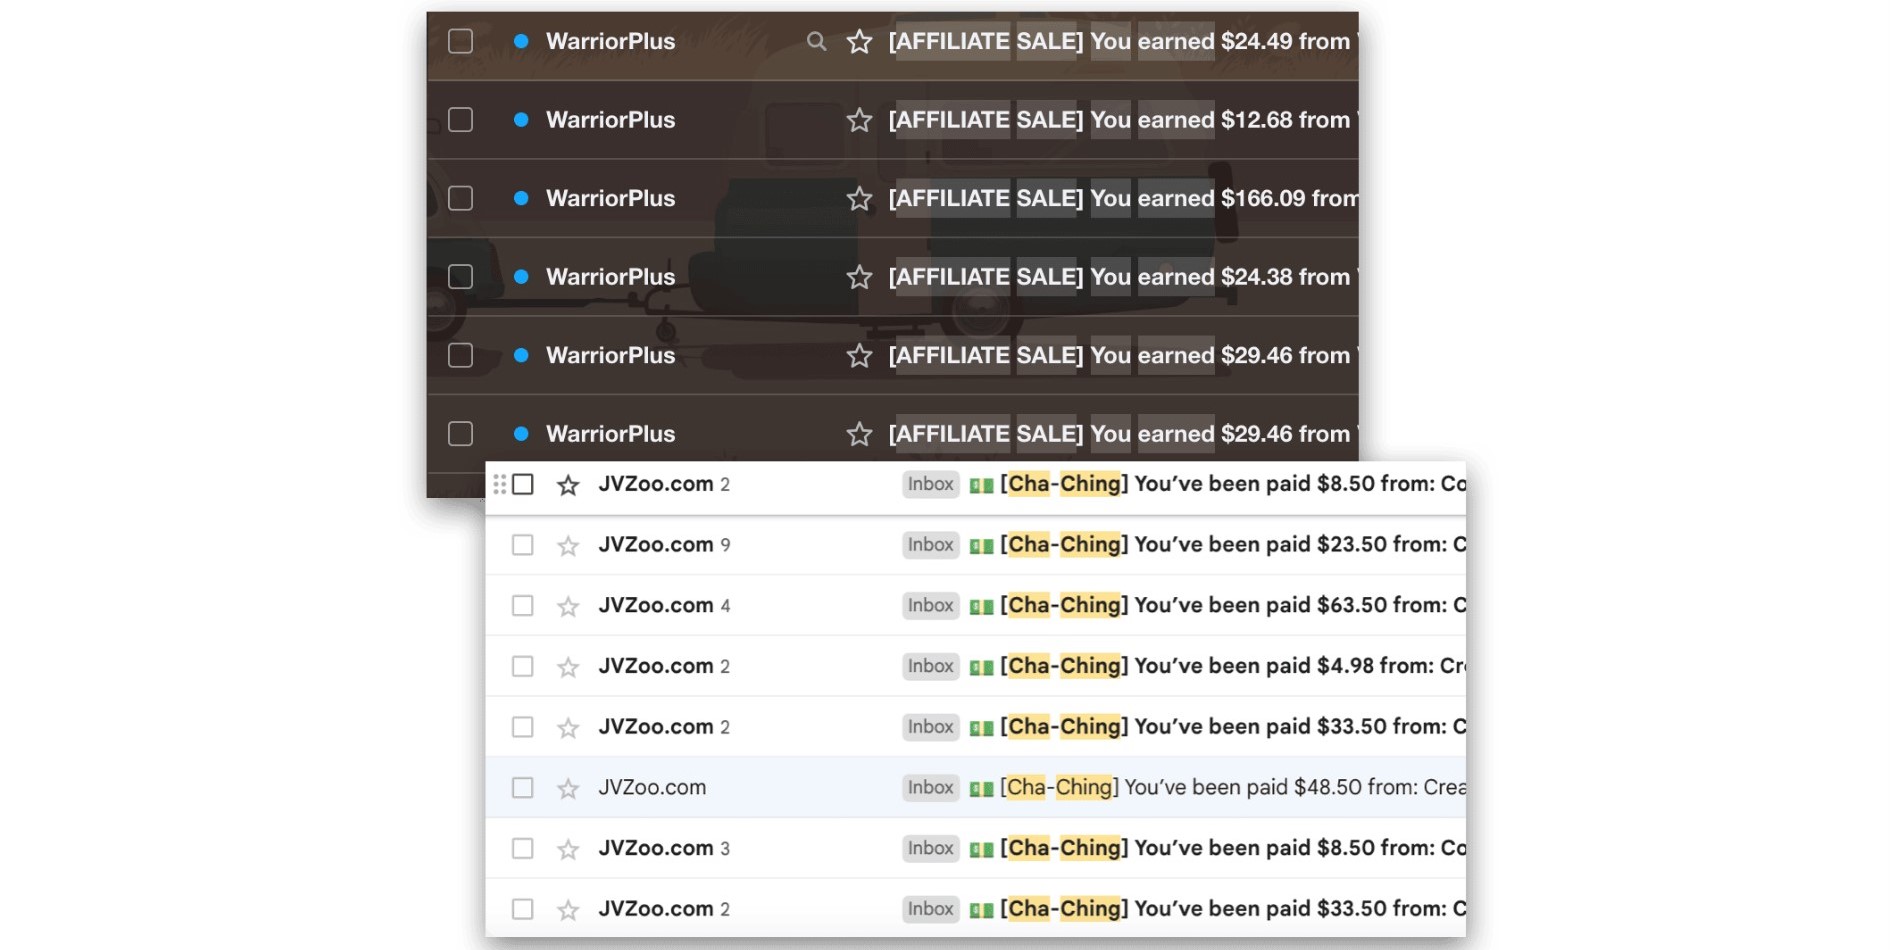Image resolution: width=1895 pixels, height=950 pixels.
Task: Tick the checkbox for the JVZoo $48.50 email
Action: pyautogui.click(x=523, y=788)
